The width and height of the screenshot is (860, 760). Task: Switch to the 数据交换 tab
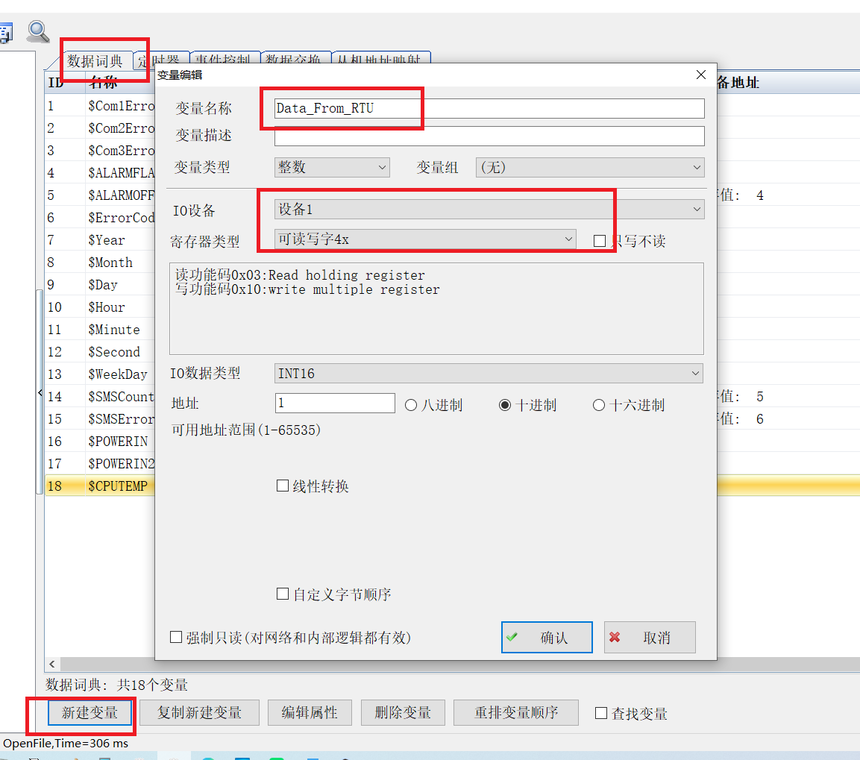[293, 58]
